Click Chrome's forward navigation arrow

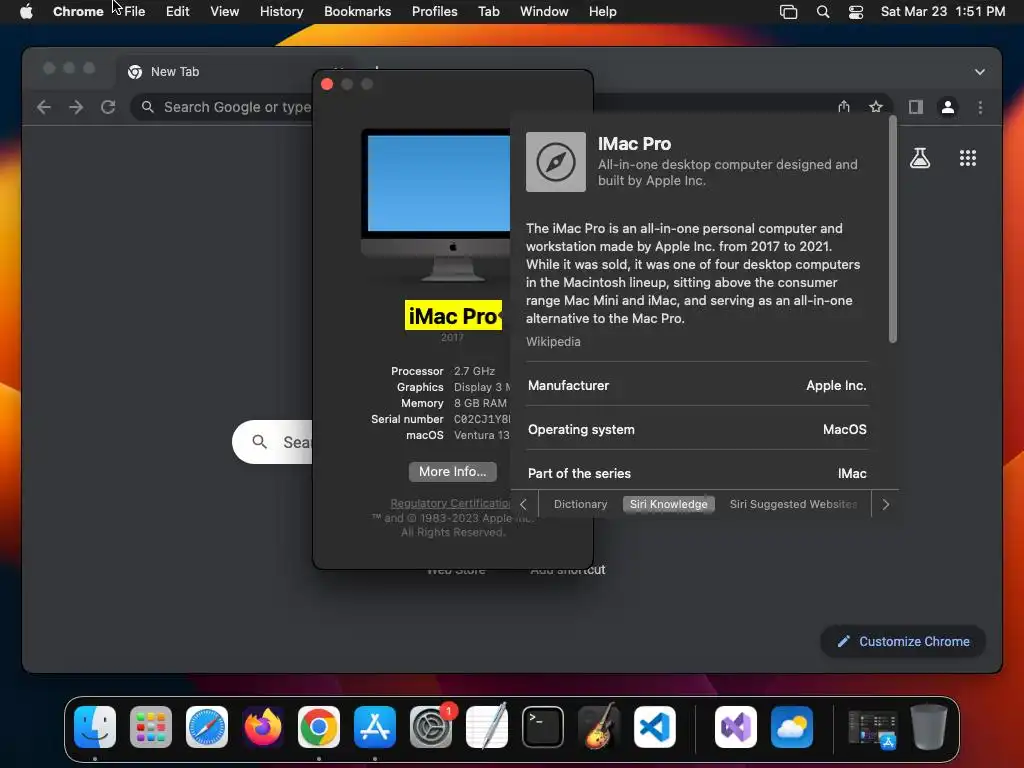pyautogui.click(x=76, y=107)
